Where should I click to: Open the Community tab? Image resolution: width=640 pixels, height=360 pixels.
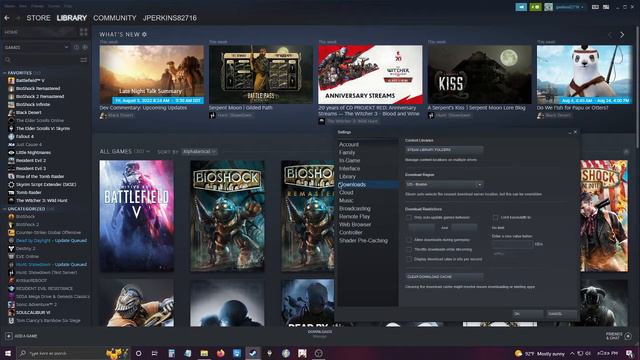coord(115,18)
